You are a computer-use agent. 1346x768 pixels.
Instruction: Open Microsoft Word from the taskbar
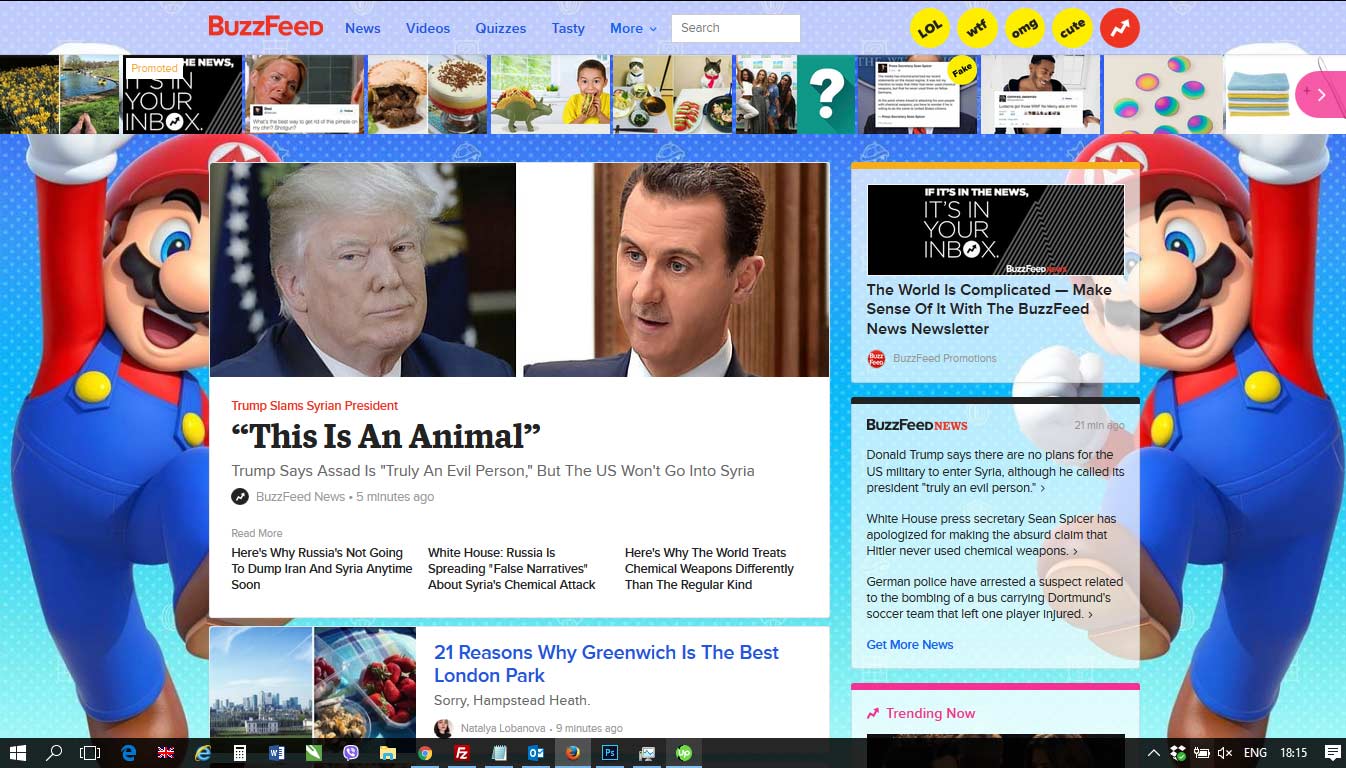click(x=277, y=753)
